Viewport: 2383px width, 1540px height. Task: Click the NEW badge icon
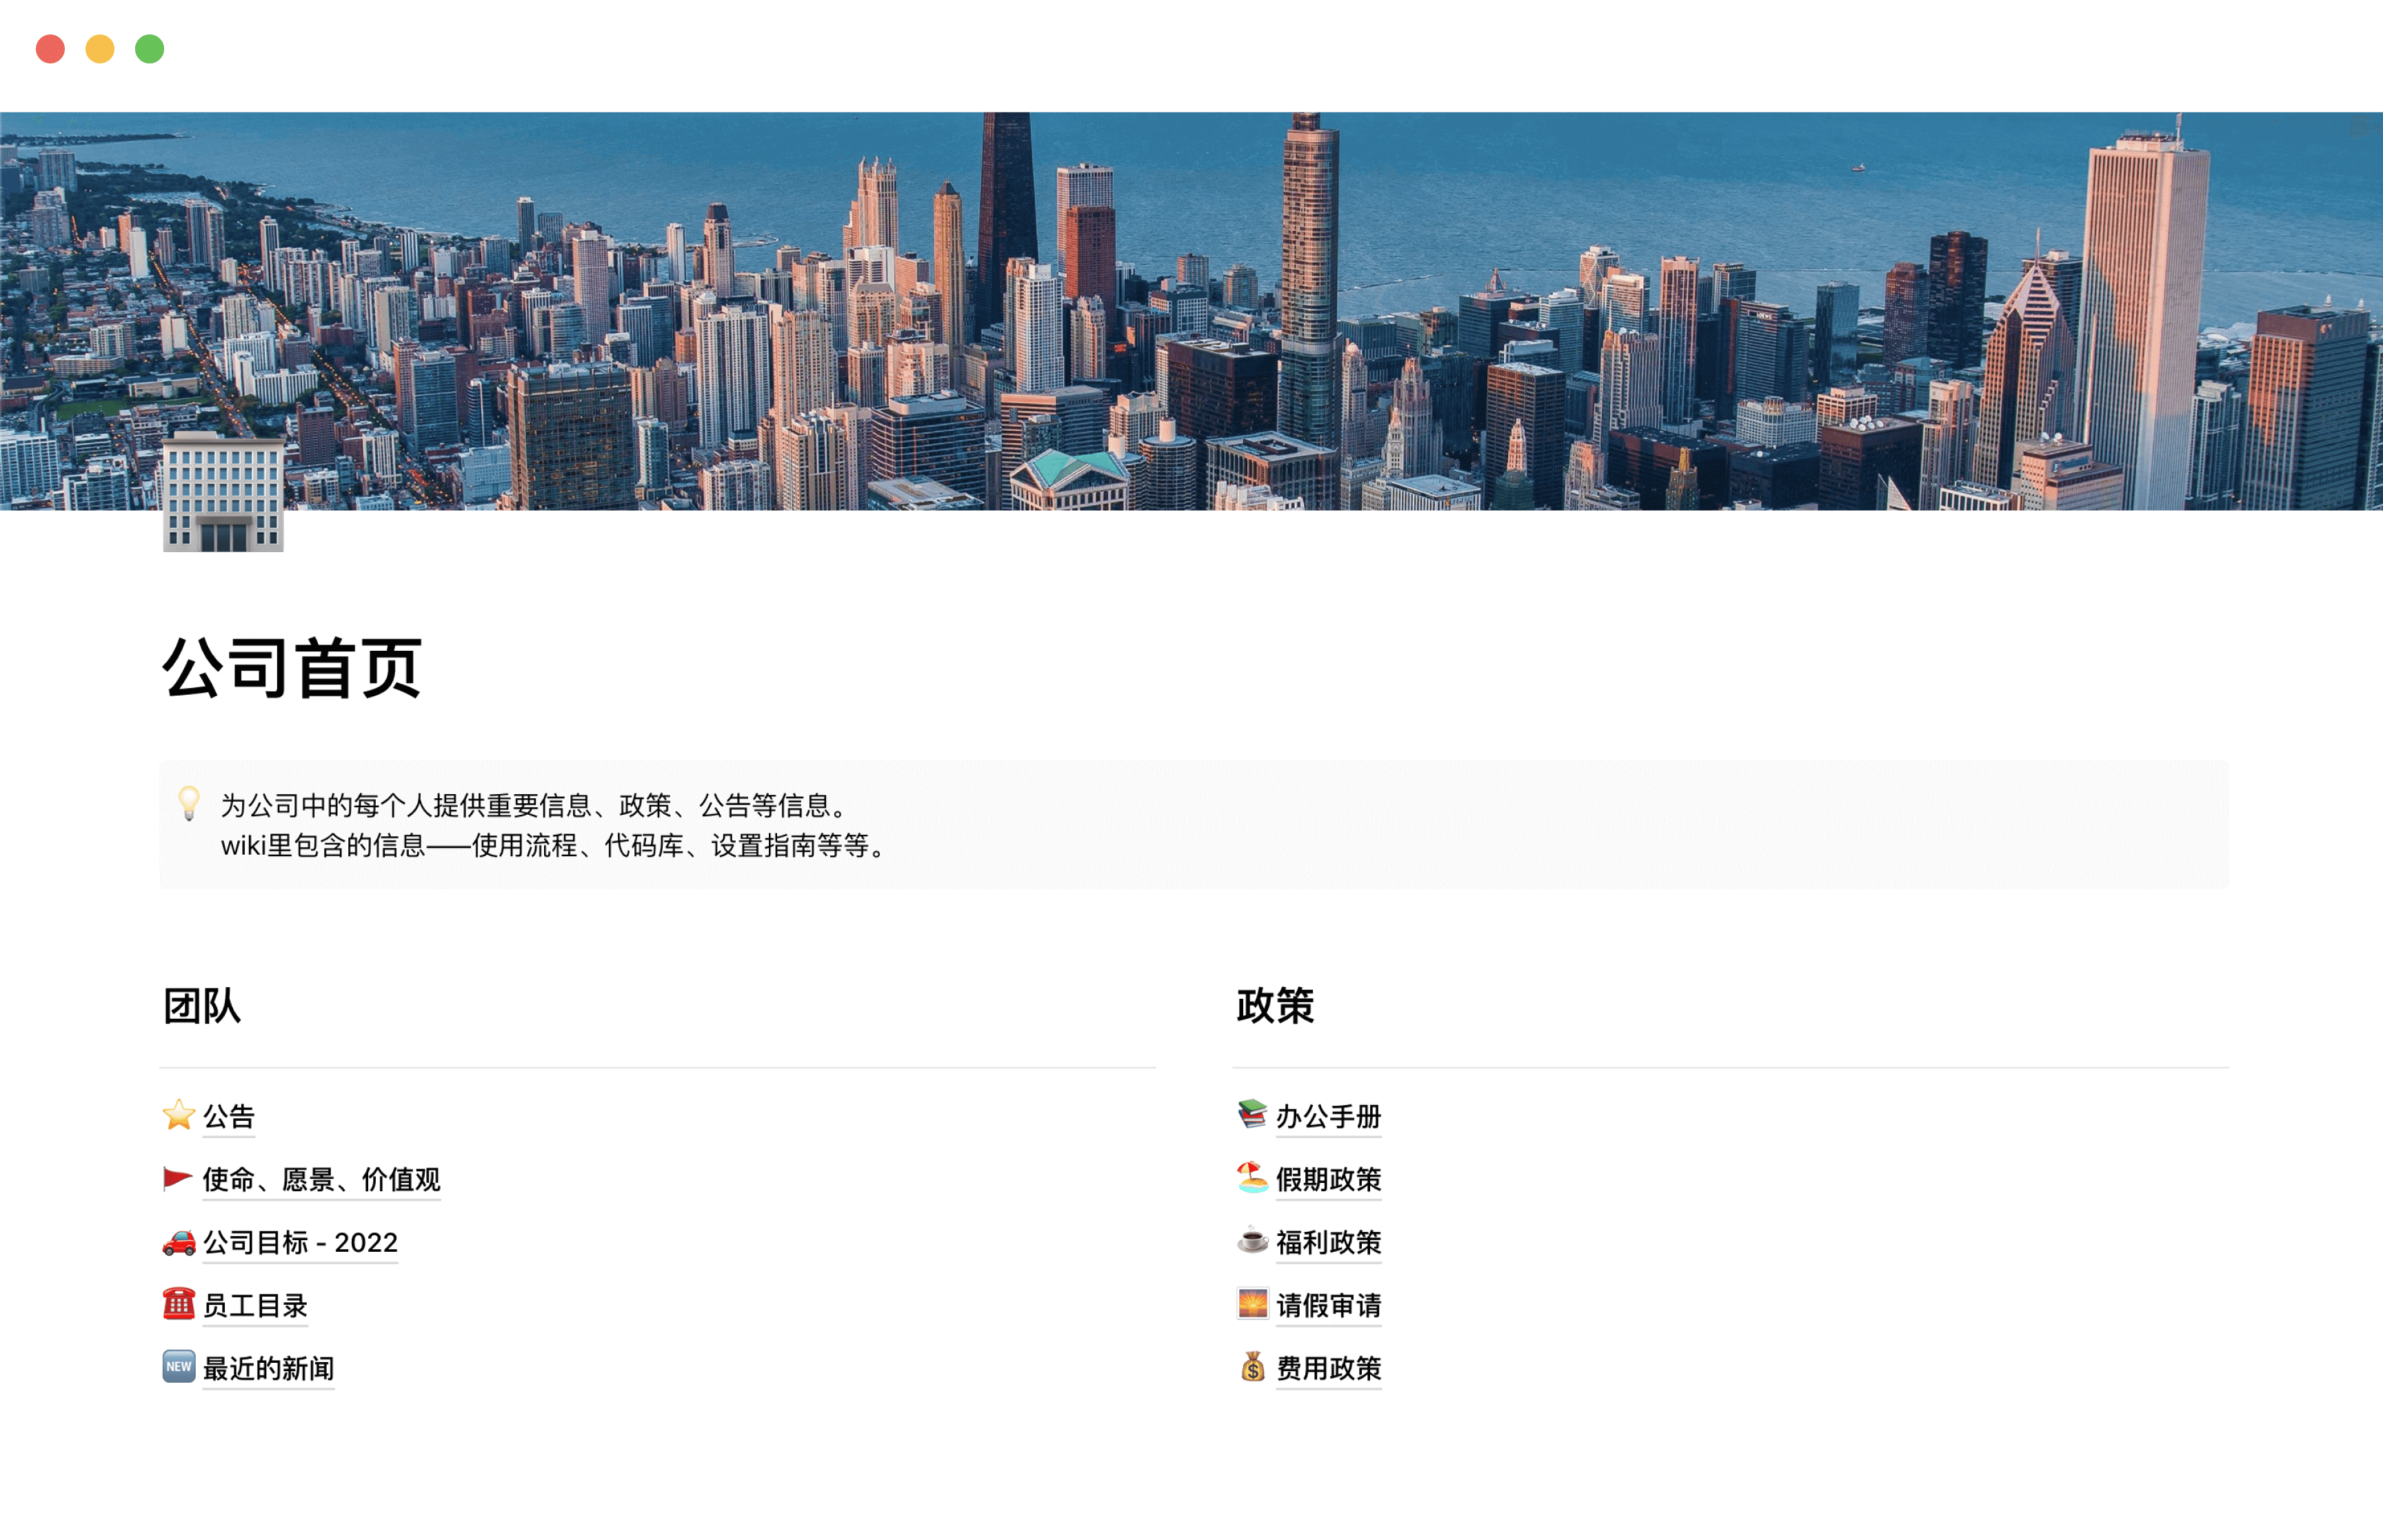tap(178, 1366)
